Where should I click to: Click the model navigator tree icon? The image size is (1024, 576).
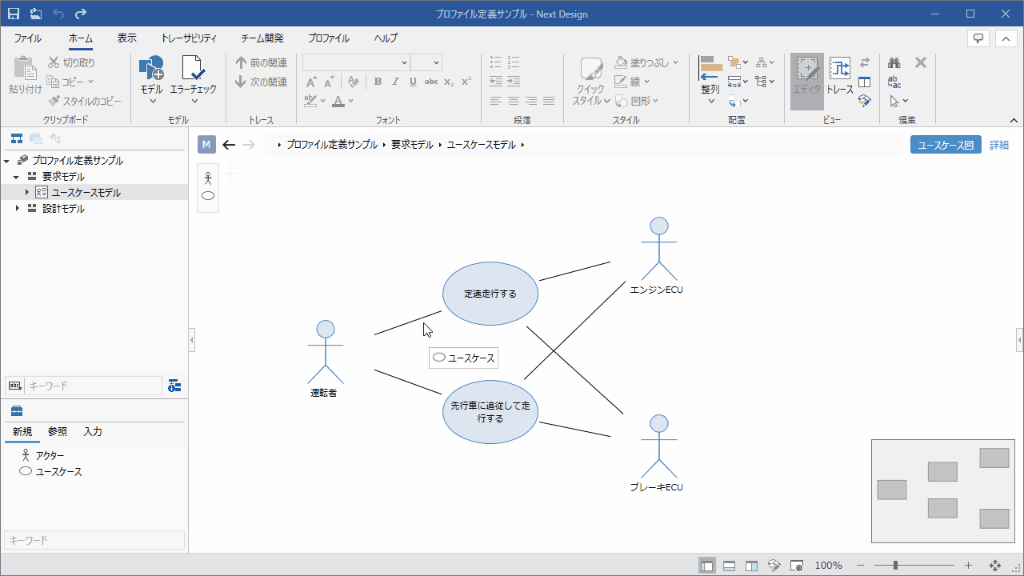[16, 138]
